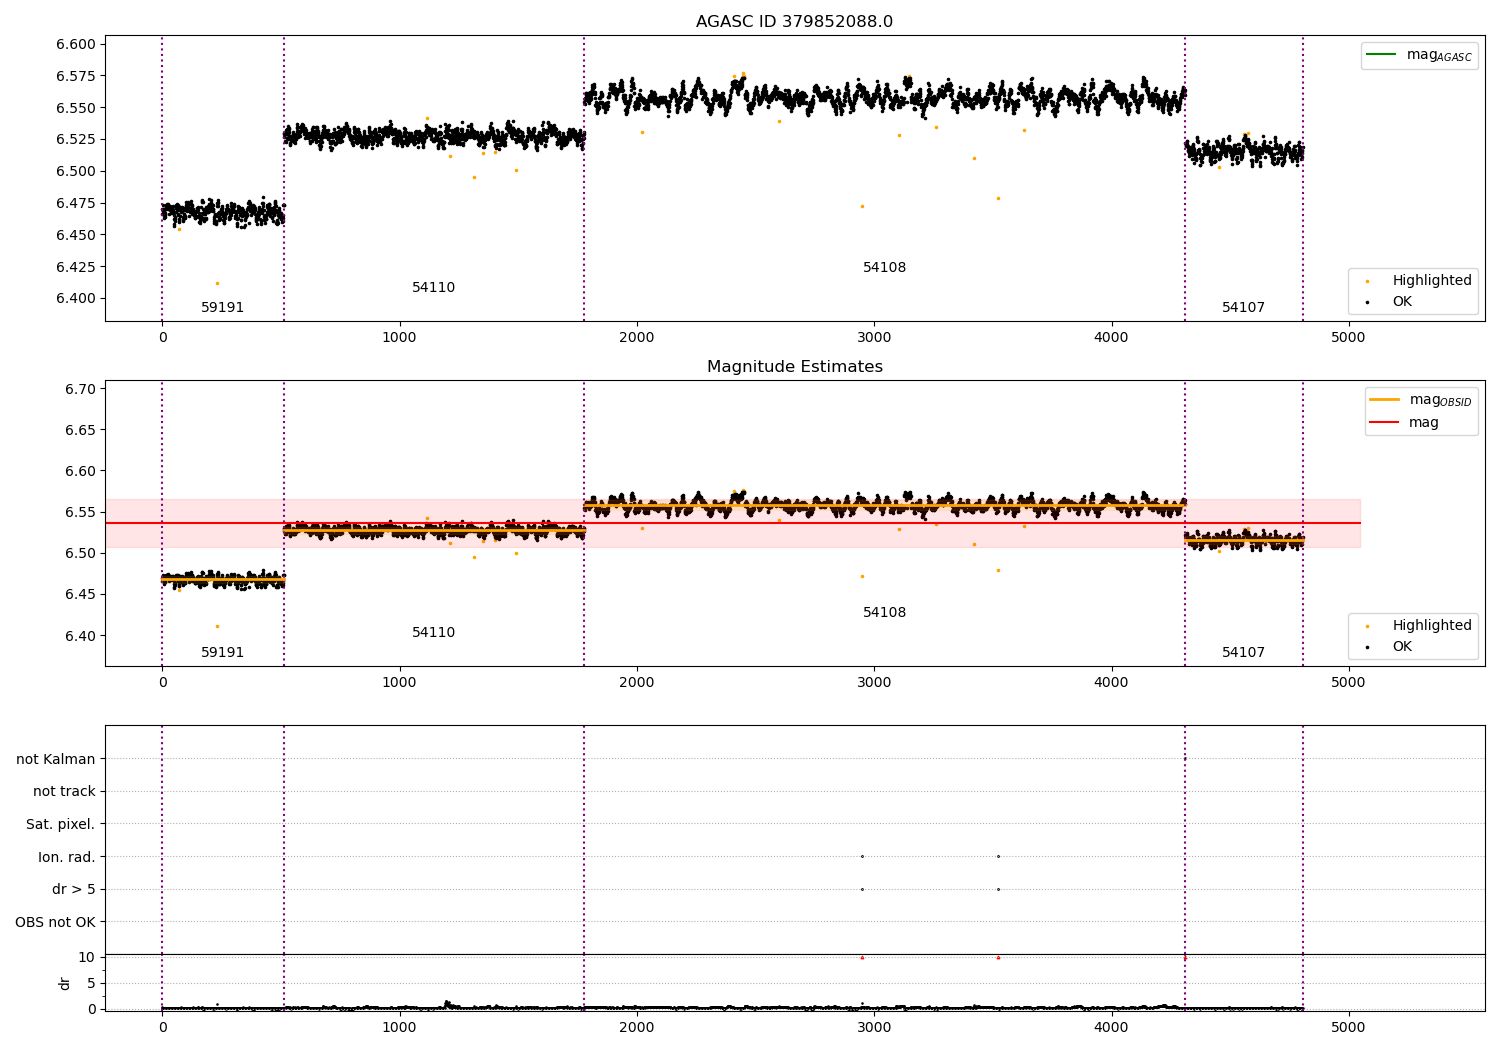Click the 6.550 y-axis tick label
Image resolution: width=1500 pixels, height=1050 pixels.
(77, 108)
